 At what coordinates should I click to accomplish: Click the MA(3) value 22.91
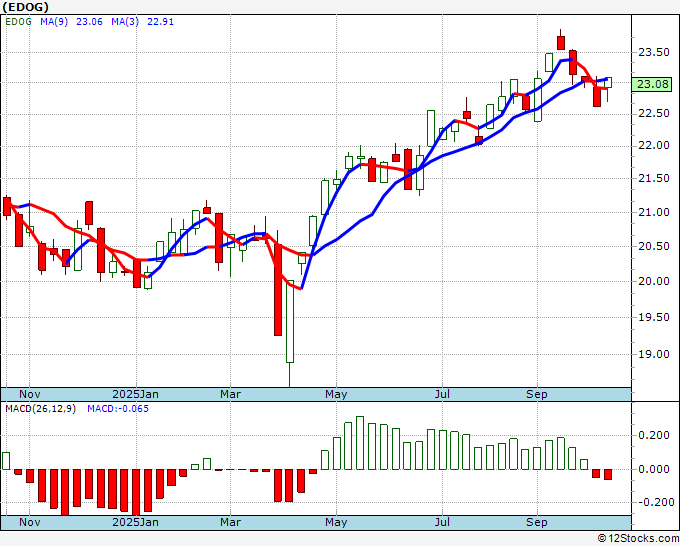[x=160, y=22]
